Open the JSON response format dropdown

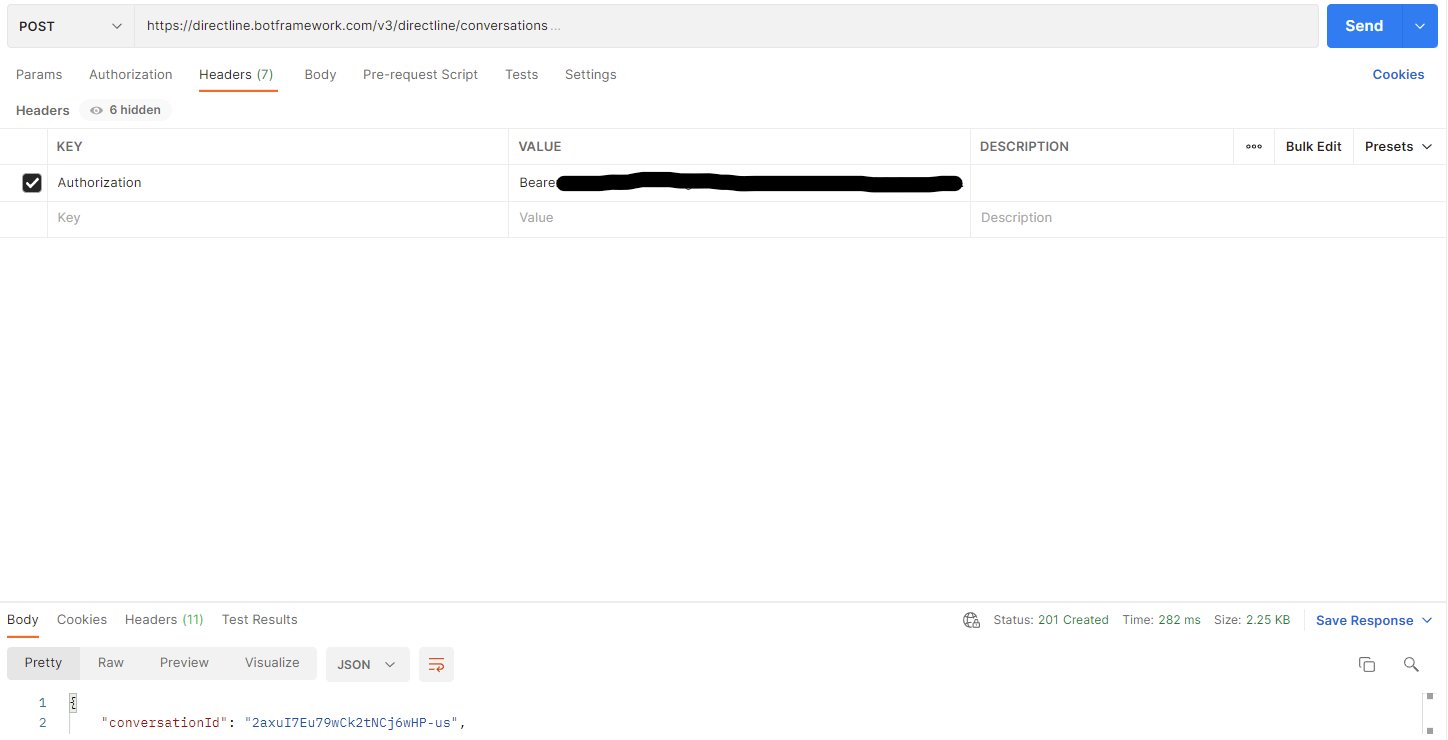367,664
